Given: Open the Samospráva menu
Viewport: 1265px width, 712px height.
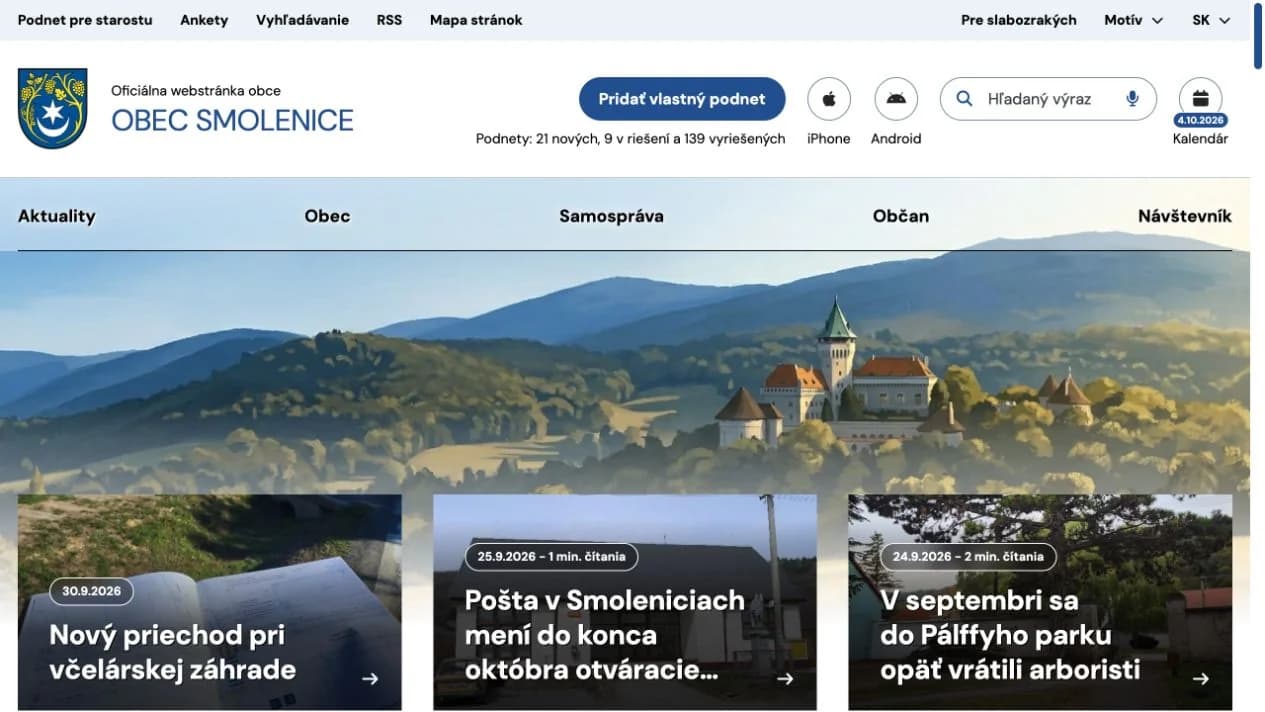Looking at the screenshot, I should tap(611, 216).
